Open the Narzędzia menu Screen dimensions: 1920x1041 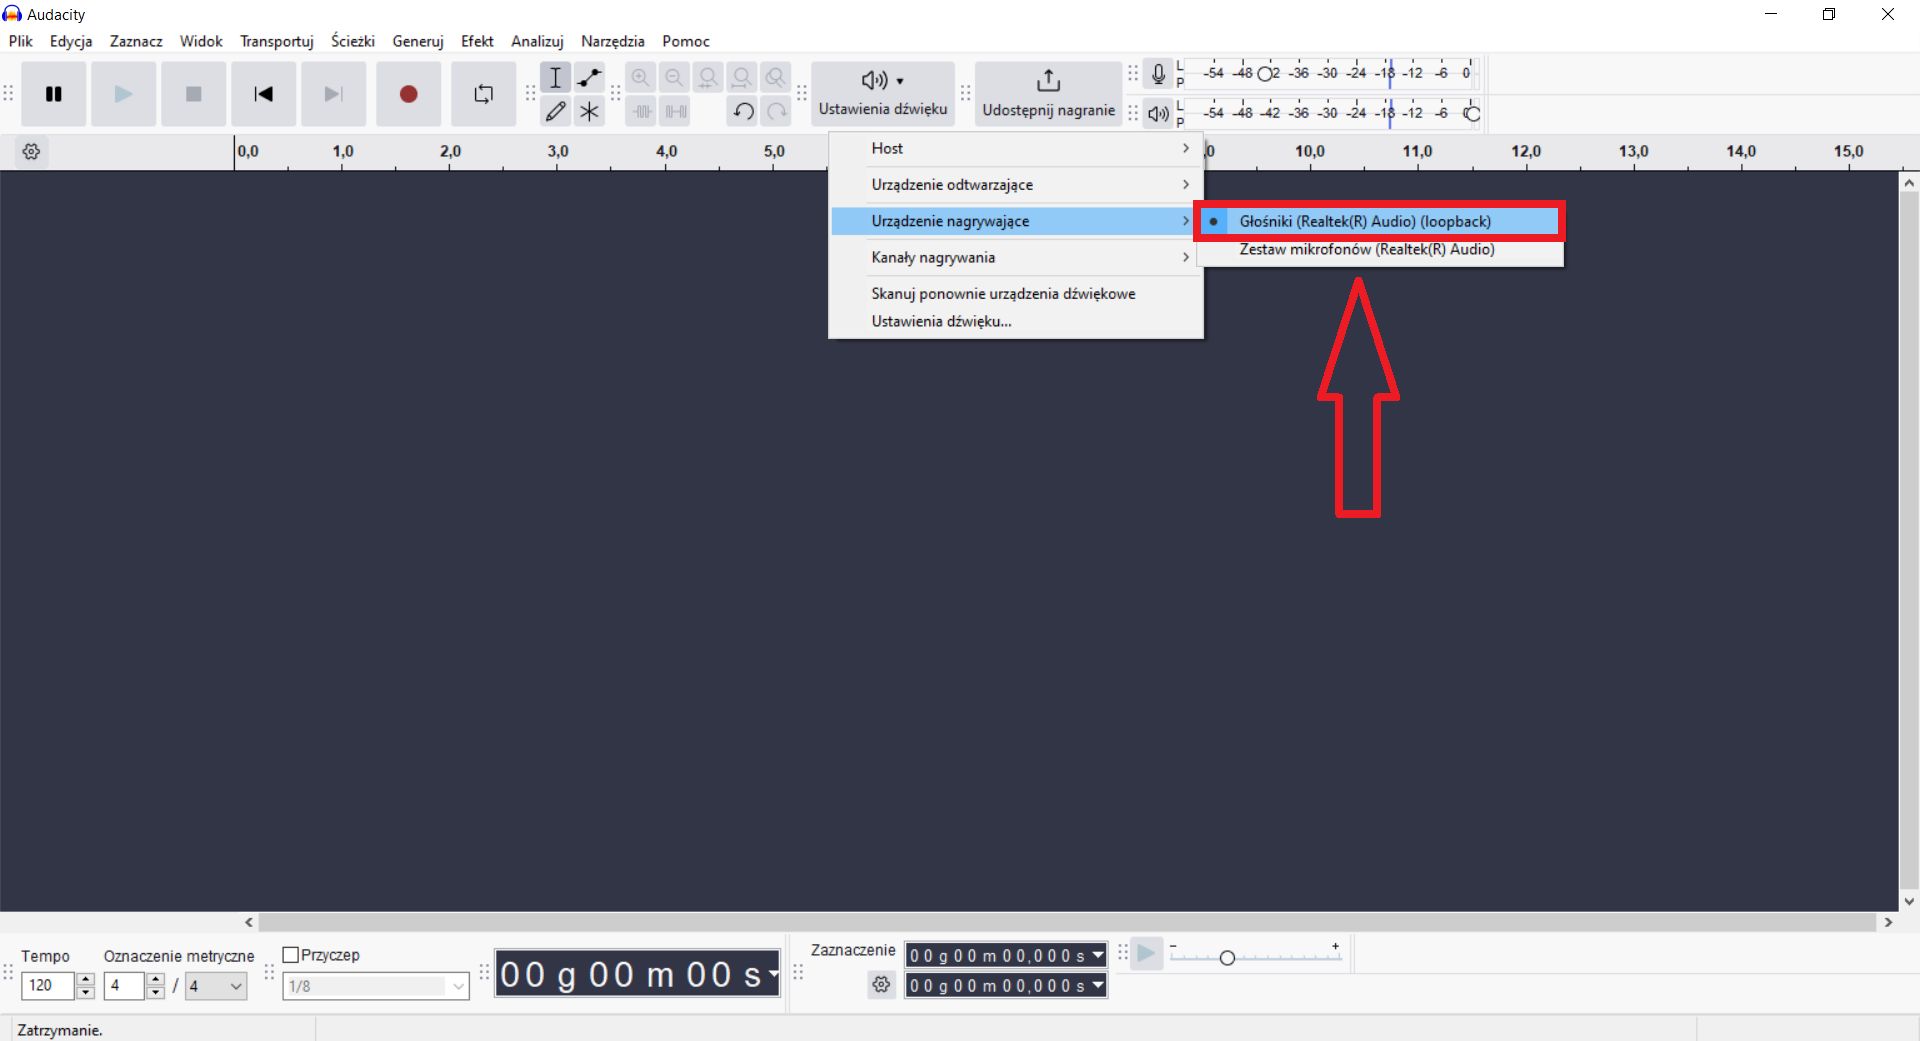coord(613,41)
